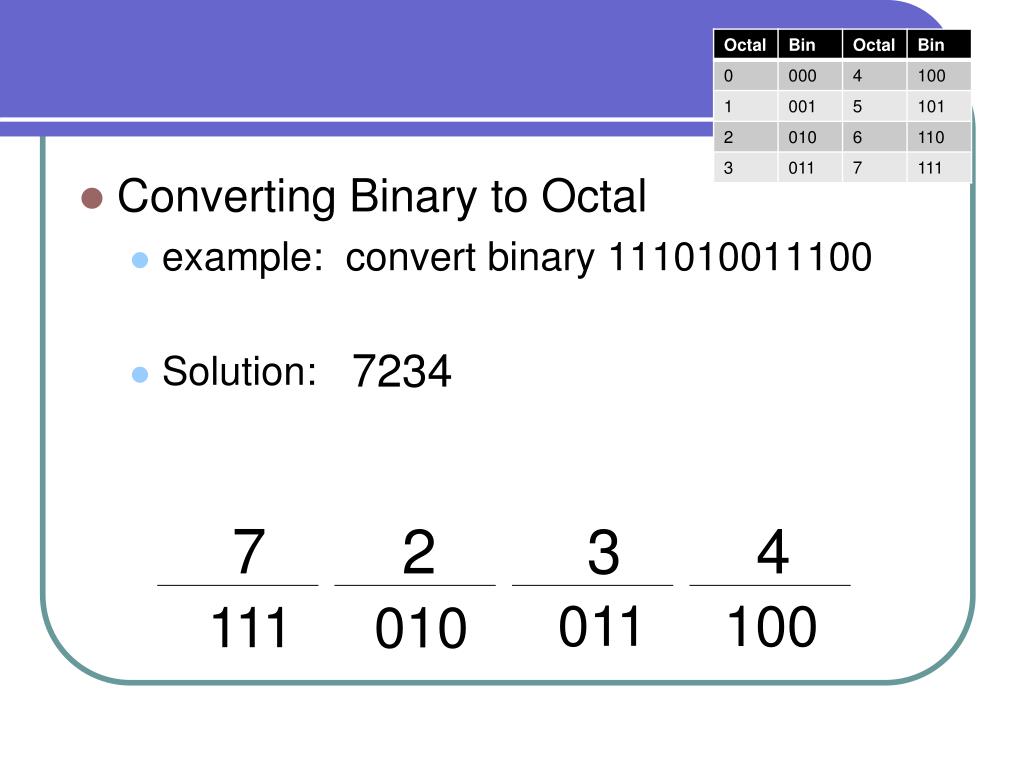
Task: Click the blue bullet next to Solution
Action: [140, 374]
